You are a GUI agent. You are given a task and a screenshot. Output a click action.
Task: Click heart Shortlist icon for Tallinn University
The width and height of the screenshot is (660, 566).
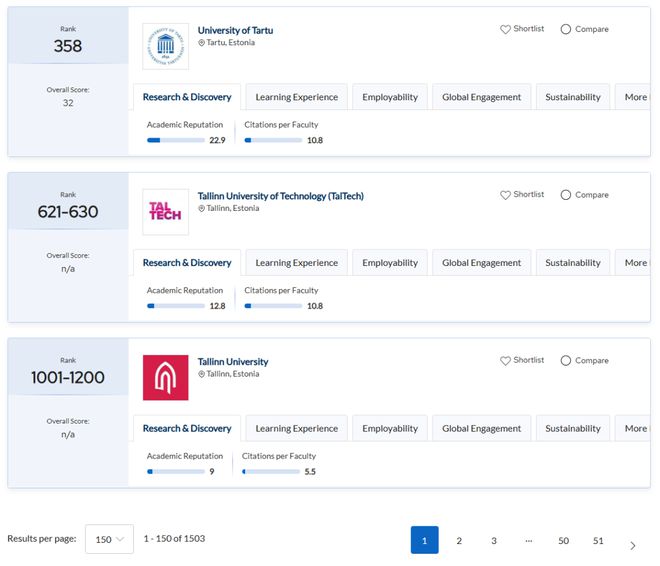point(505,361)
